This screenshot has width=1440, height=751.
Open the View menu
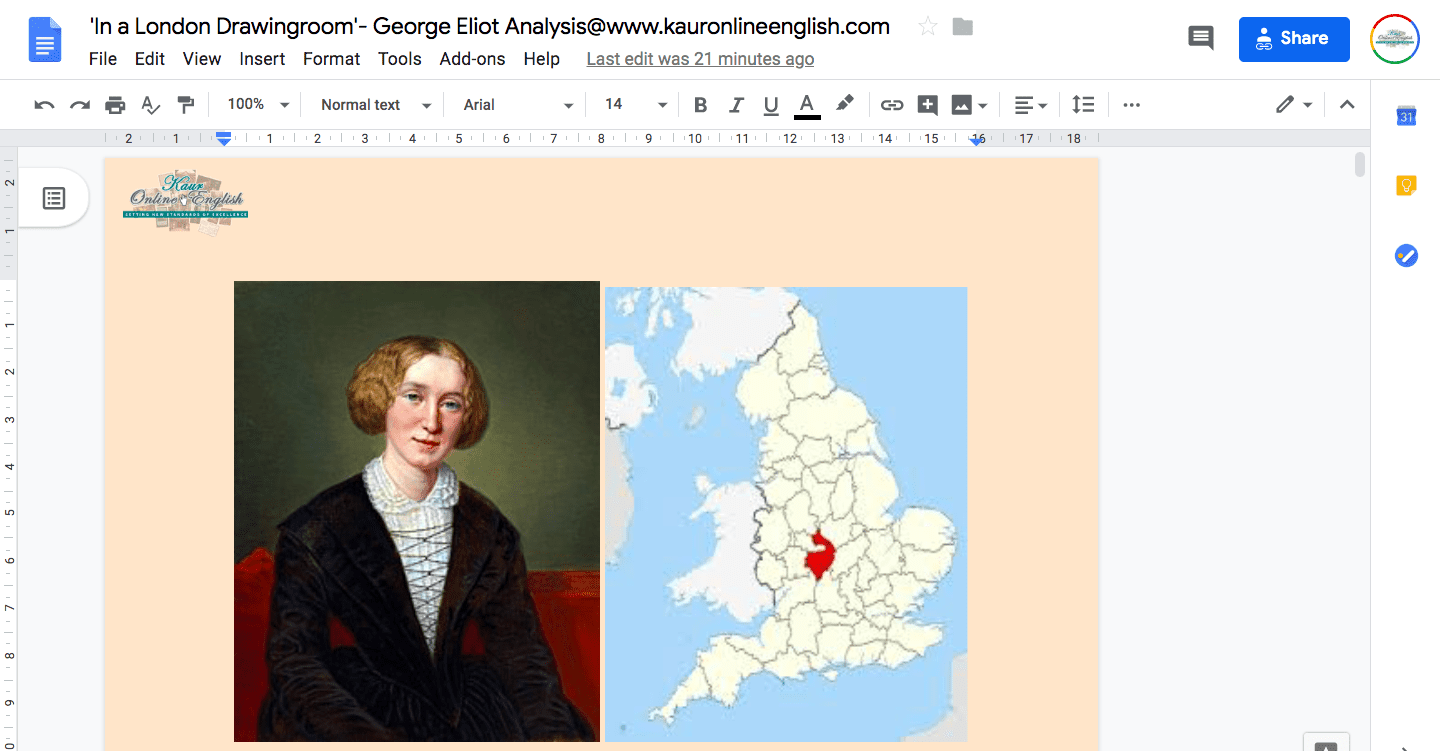[201, 59]
